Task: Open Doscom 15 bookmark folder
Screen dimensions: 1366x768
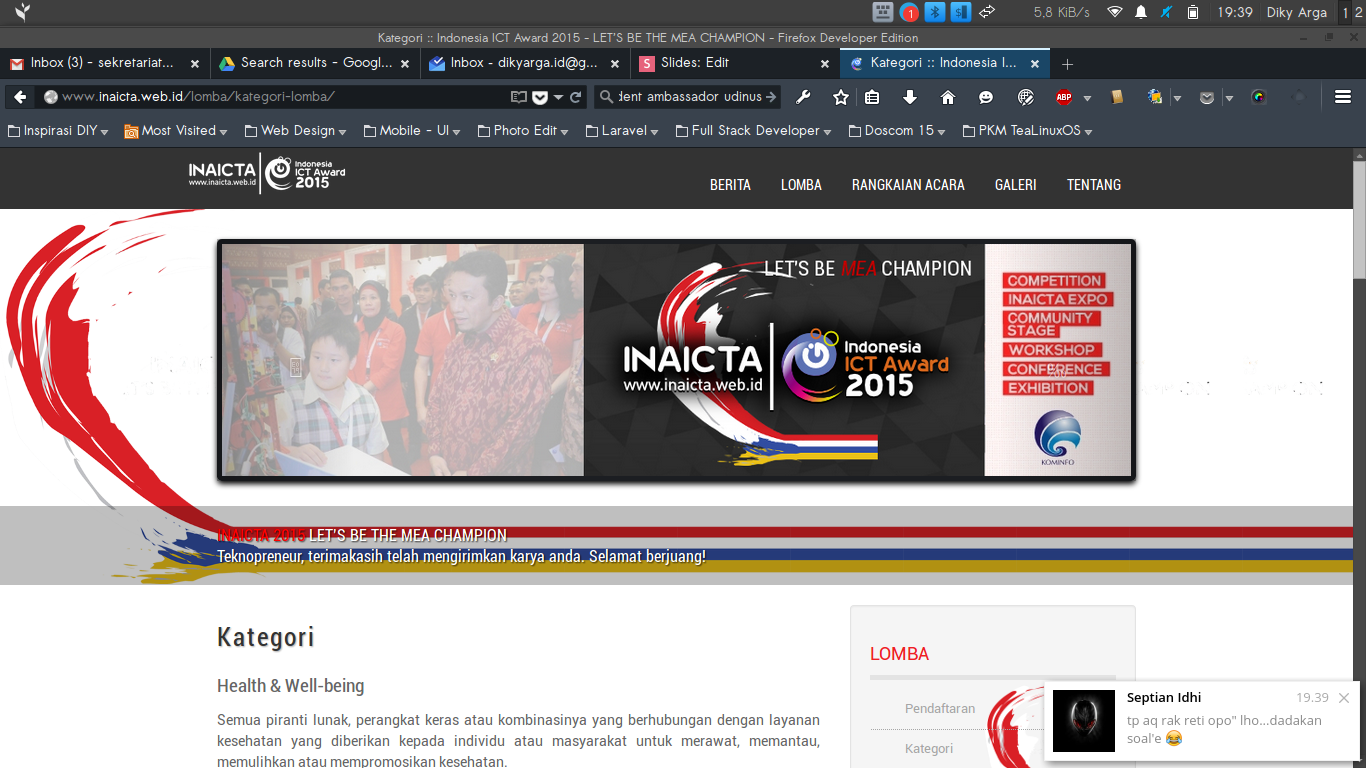Action: [896, 131]
